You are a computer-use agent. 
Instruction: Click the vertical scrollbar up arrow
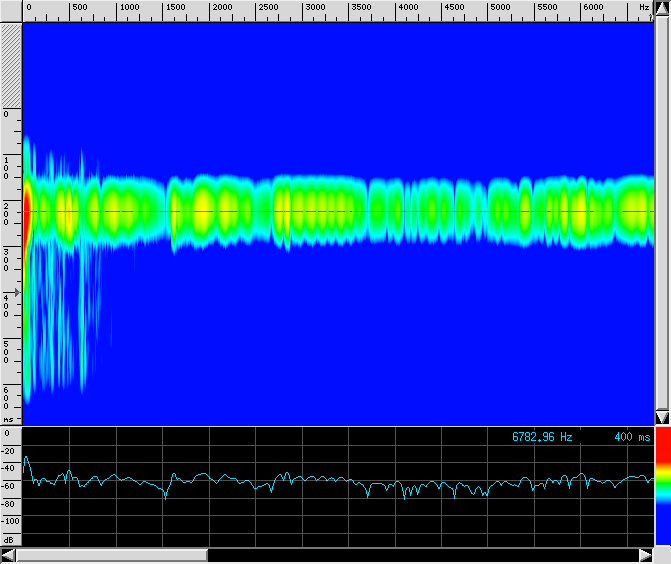(x=662, y=8)
